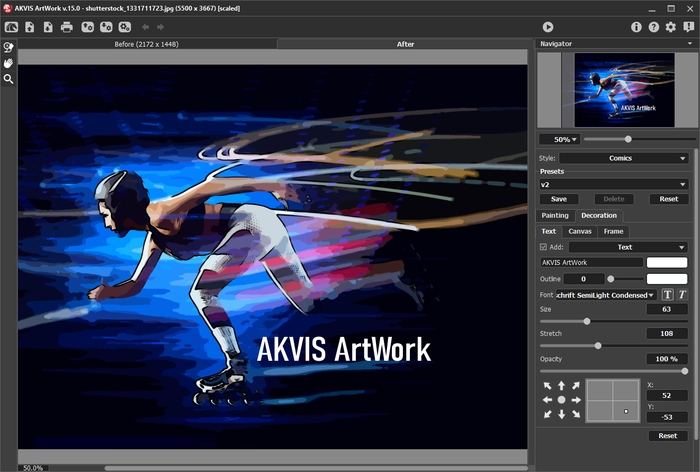
Task: Open the Decoration tab
Action: [599, 215]
